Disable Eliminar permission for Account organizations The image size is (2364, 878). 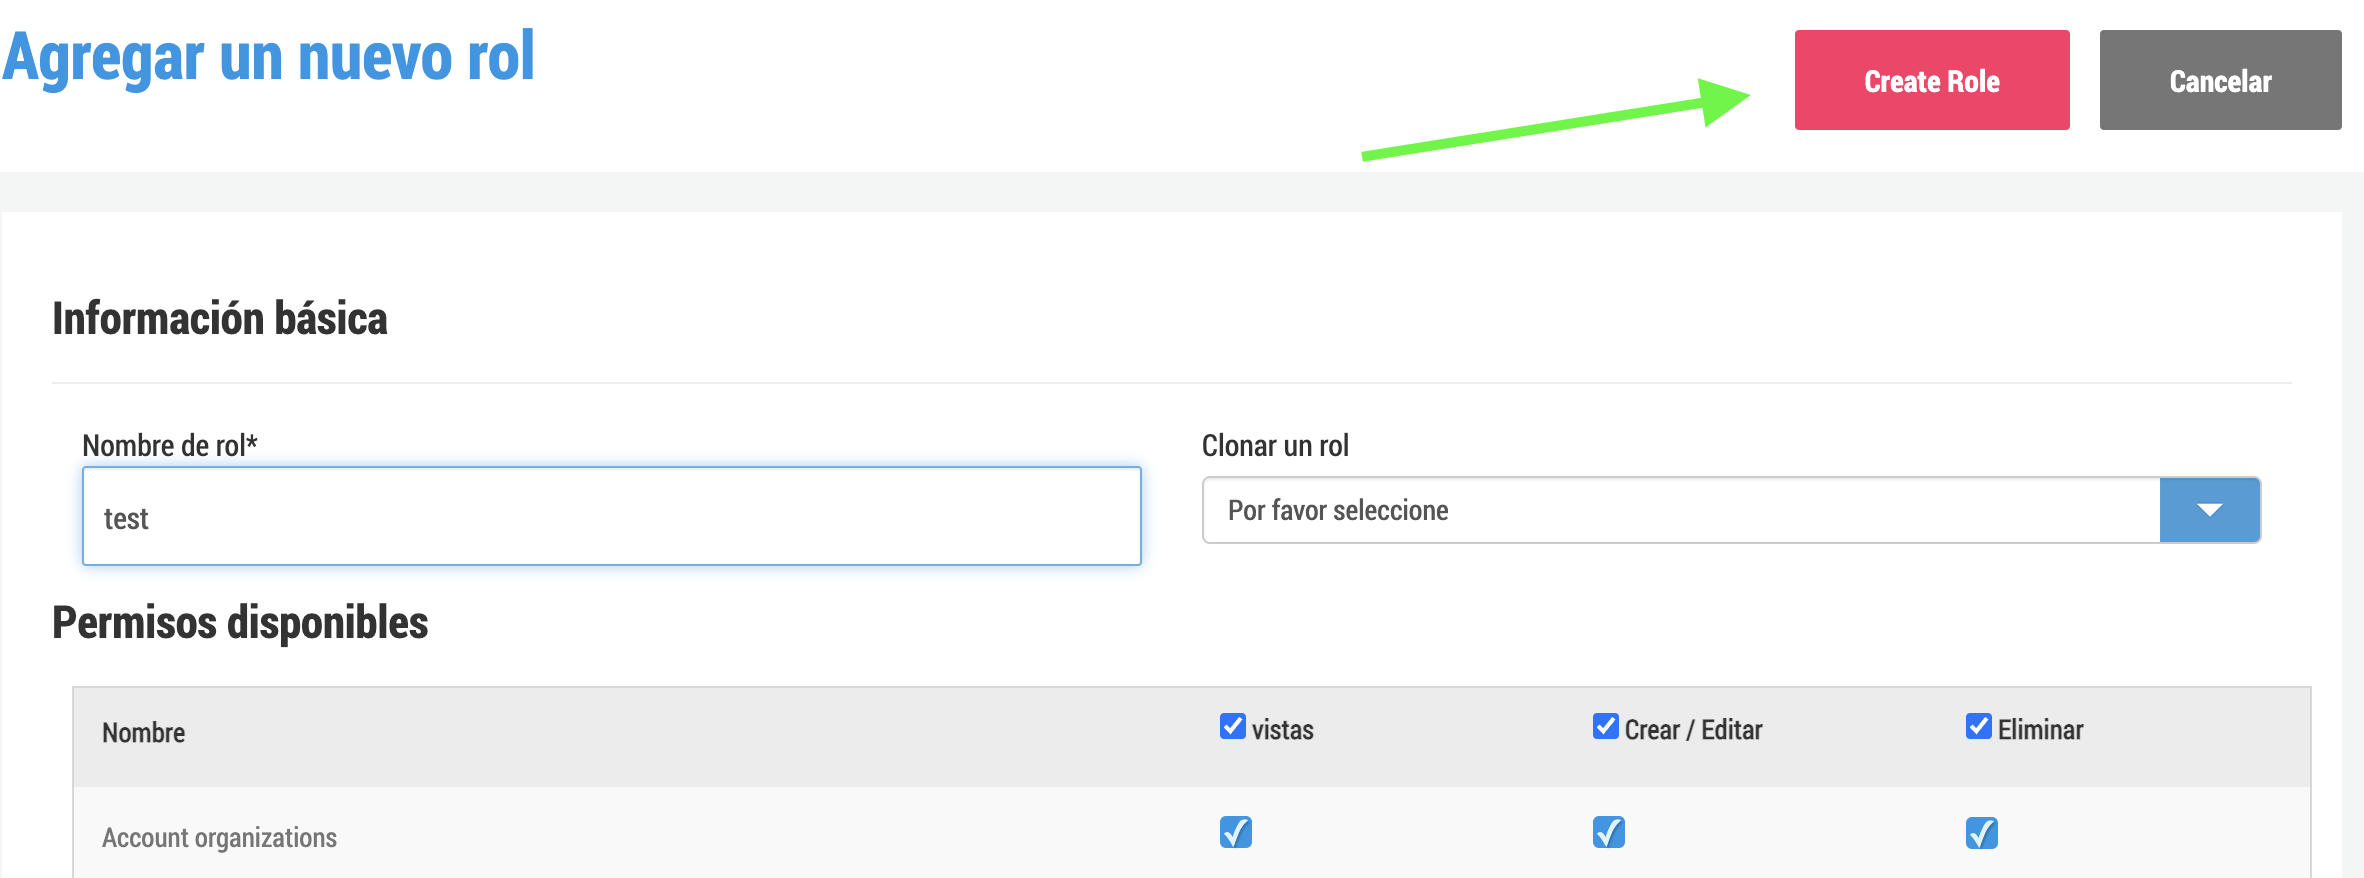tap(1982, 832)
